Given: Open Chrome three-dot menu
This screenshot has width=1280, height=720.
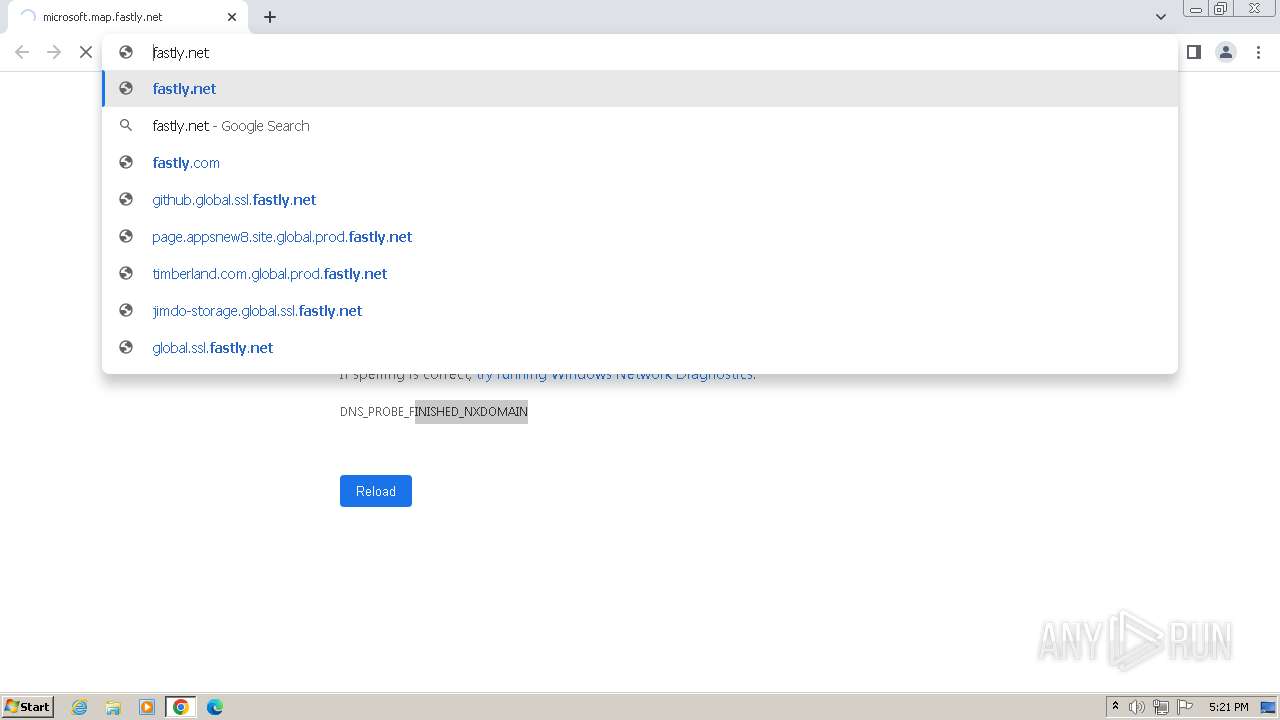Looking at the screenshot, I should click(1258, 52).
